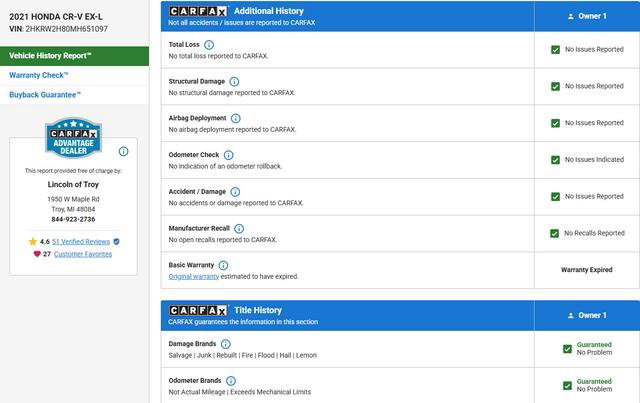Click the CARFAX logo in Additional History header
640x403 pixels.
point(198,11)
